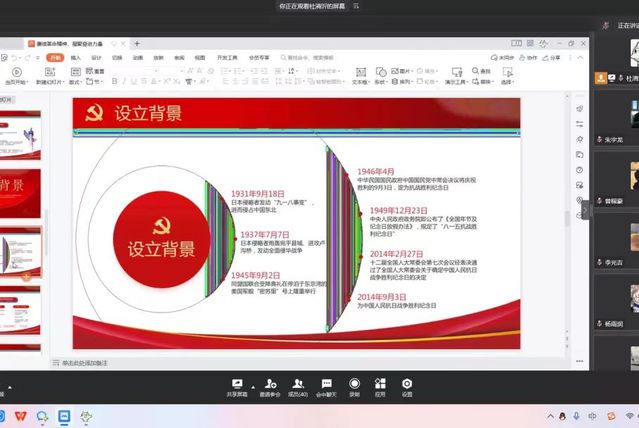The width and height of the screenshot is (639, 428).
Task: Add a new document tab with plus
Action: [x=137, y=44]
